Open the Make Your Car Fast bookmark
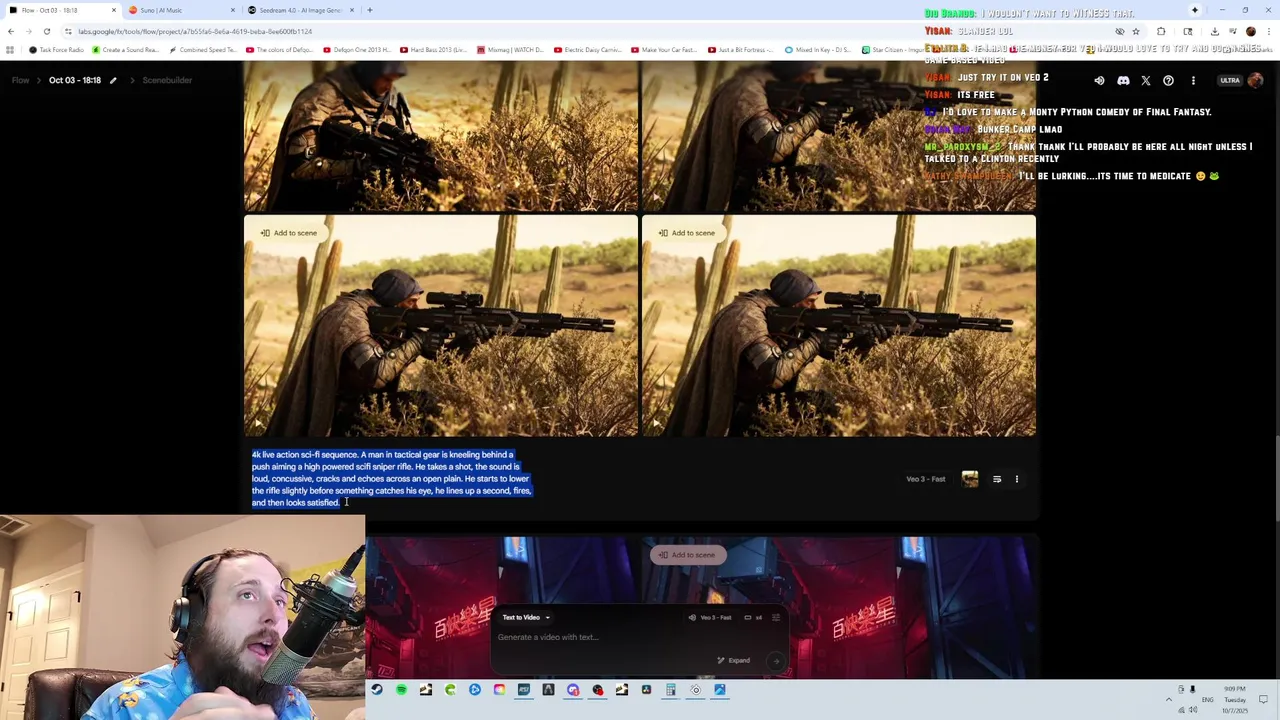 coord(664,50)
